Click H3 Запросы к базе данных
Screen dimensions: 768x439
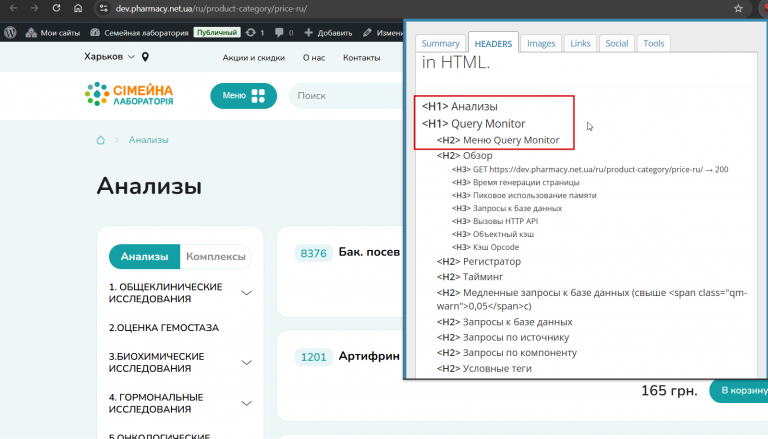[x=507, y=208]
